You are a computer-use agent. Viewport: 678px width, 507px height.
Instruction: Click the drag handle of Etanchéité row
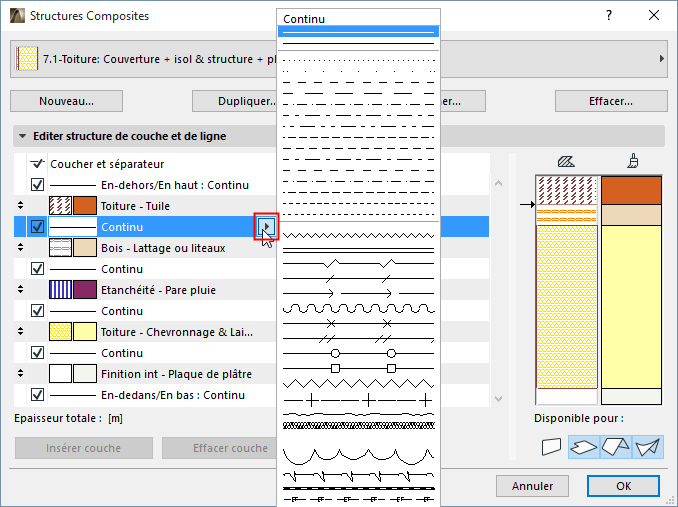point(20,289)
